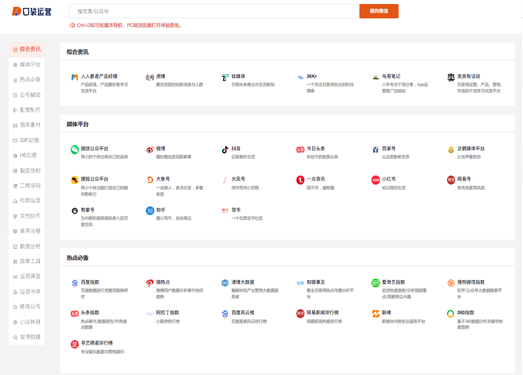Open the 网易号 icon
523x375 pixels.
coord(451,180)
